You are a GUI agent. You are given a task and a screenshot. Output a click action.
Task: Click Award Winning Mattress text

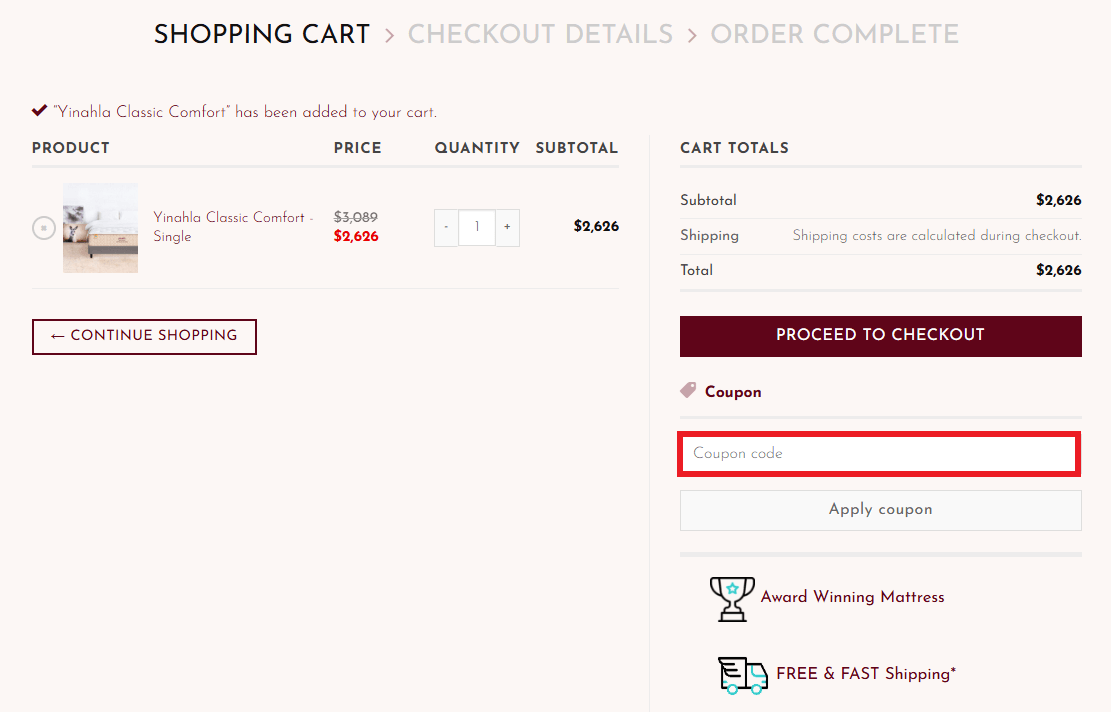pyautogui.click(x=852, y=597)
